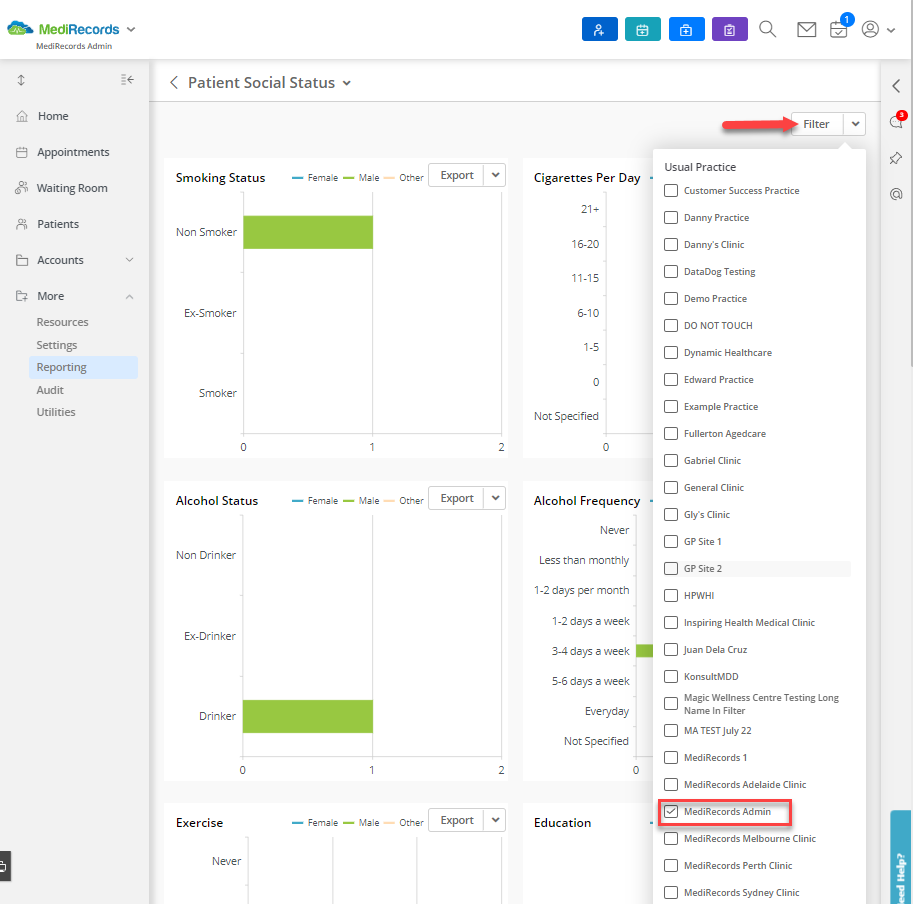Go back with the left arrow beside title
This screenshot has height=904, width=913.
(174, 83)
